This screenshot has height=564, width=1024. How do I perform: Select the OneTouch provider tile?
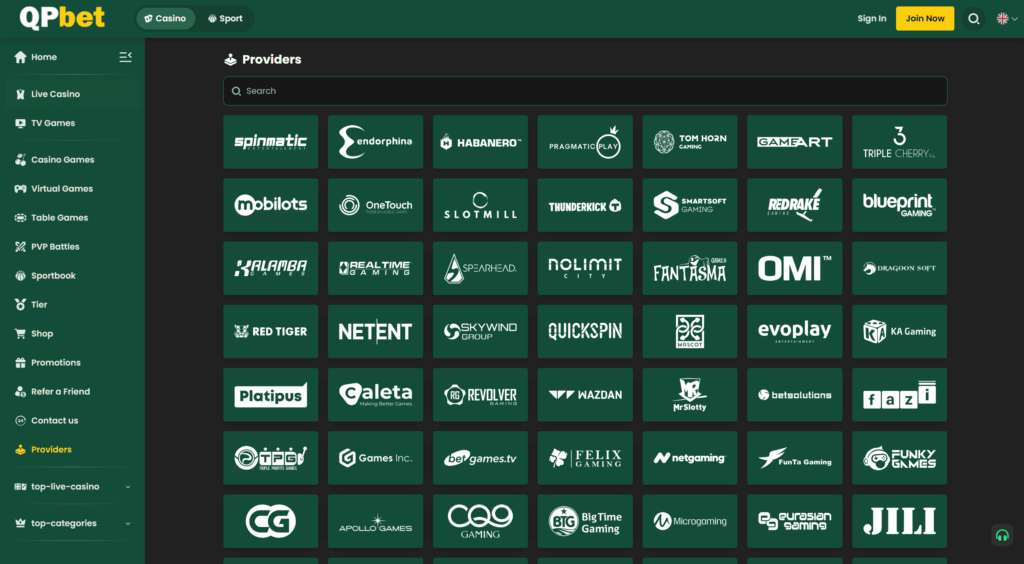tap(376, 205)
